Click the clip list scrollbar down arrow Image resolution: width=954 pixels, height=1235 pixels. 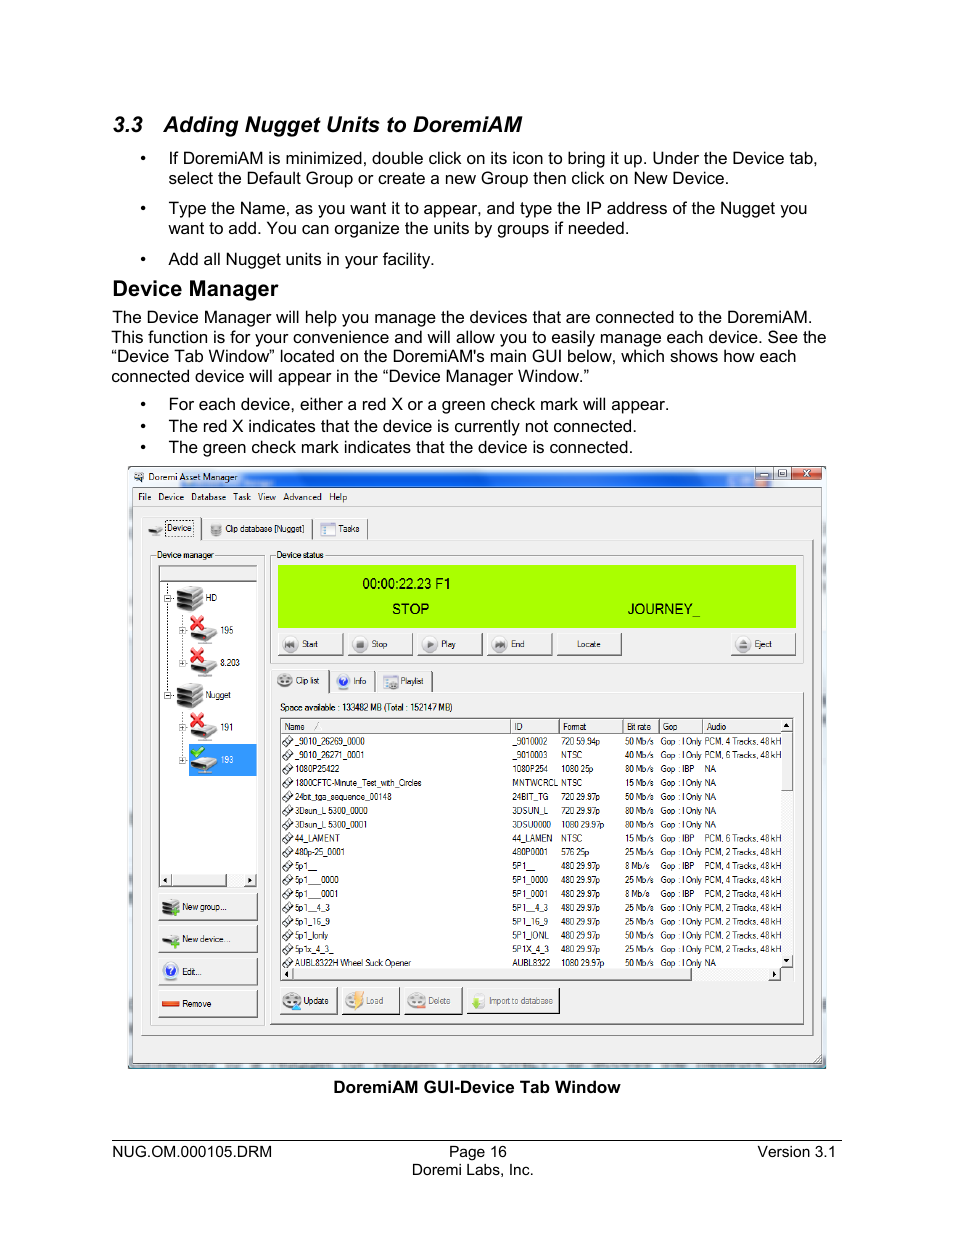[787, 961]
